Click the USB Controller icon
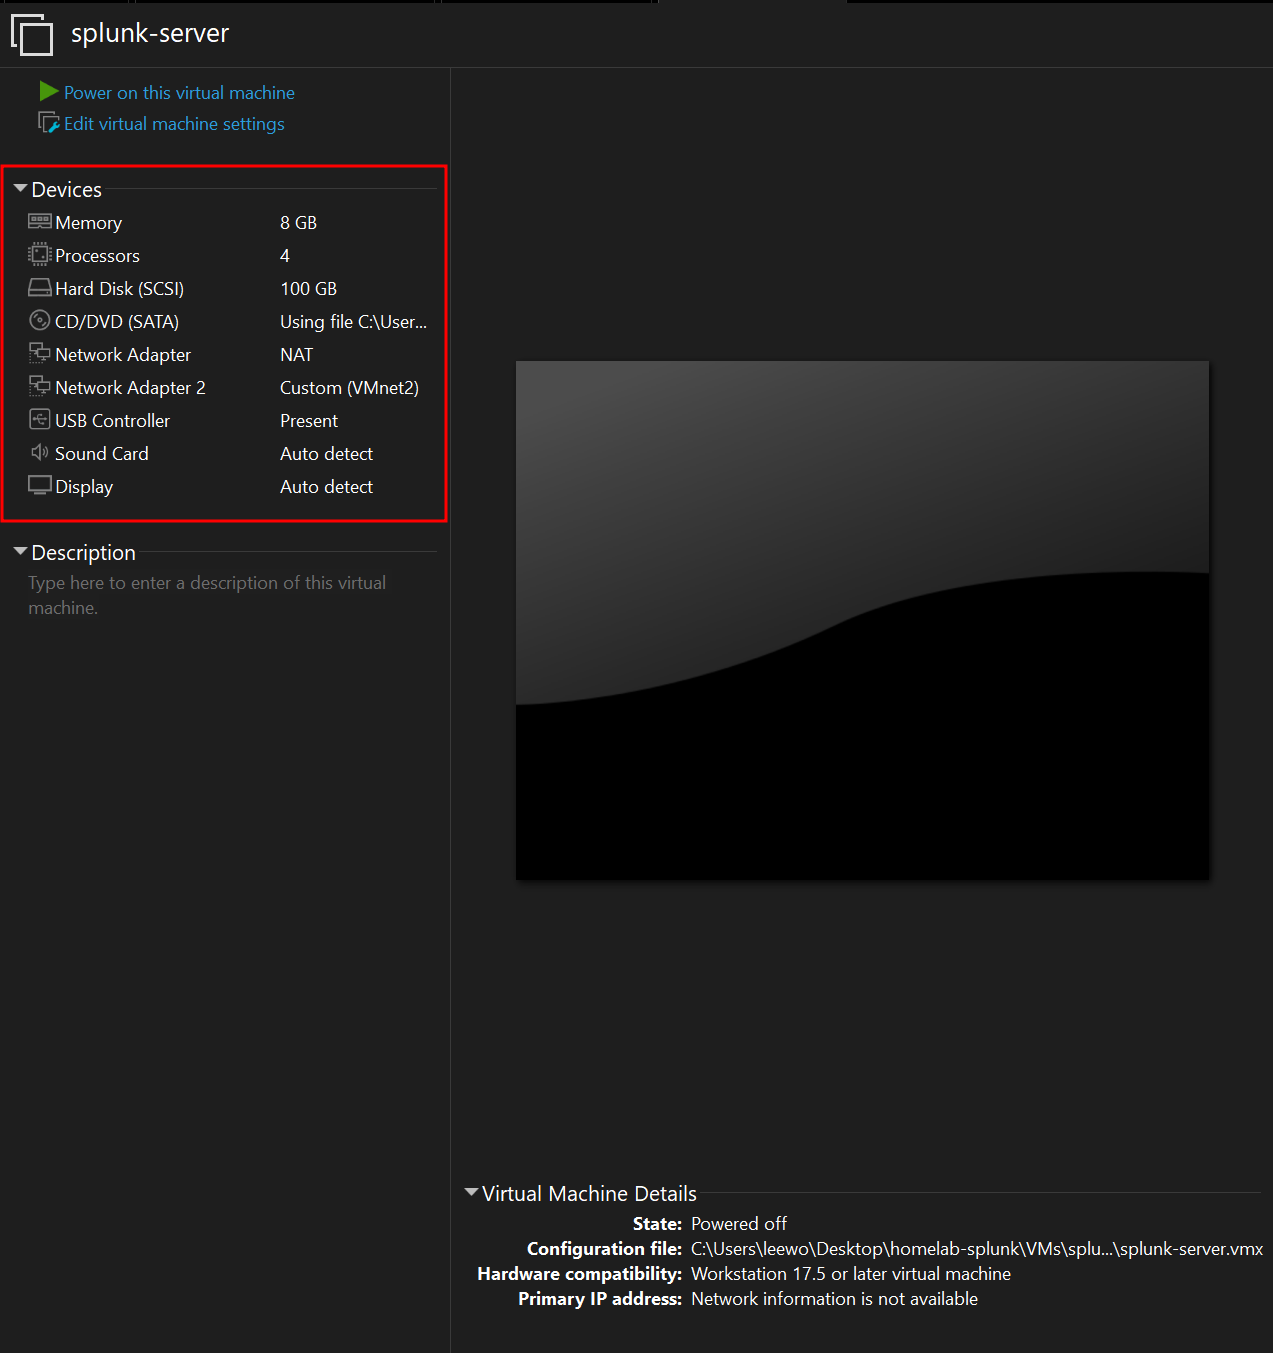 40,419
